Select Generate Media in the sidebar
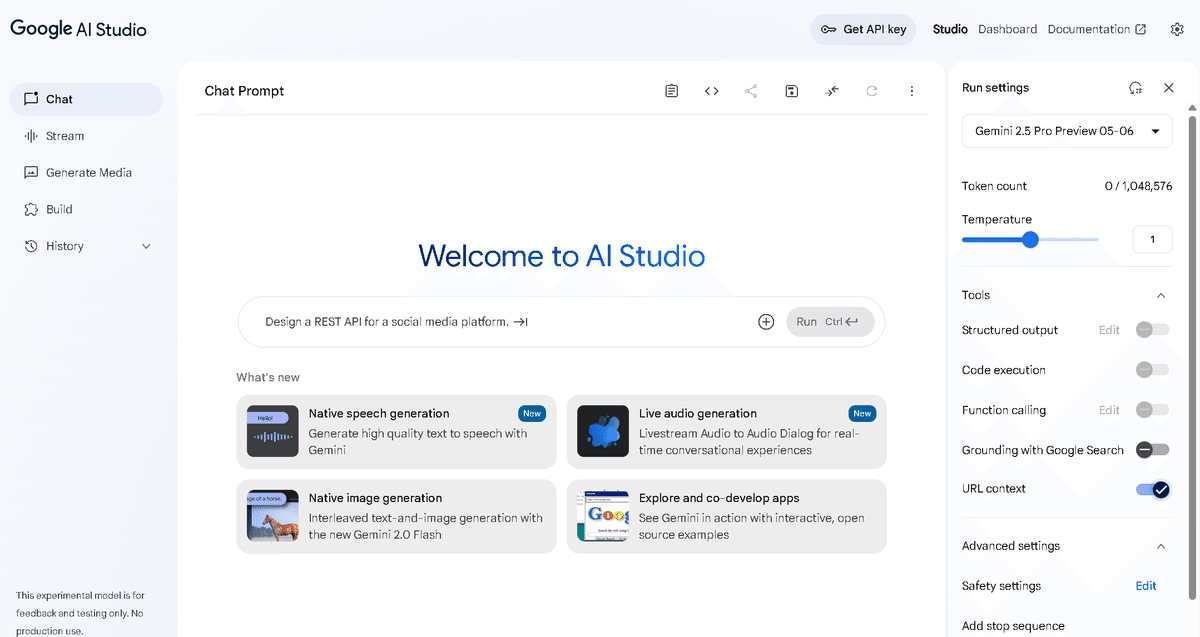 88,172
